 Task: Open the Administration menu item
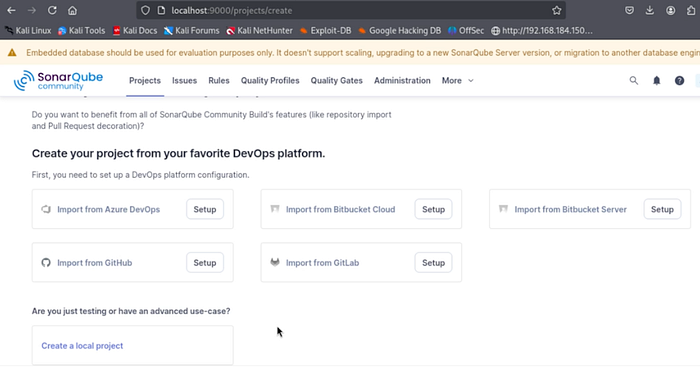[402, 80]
